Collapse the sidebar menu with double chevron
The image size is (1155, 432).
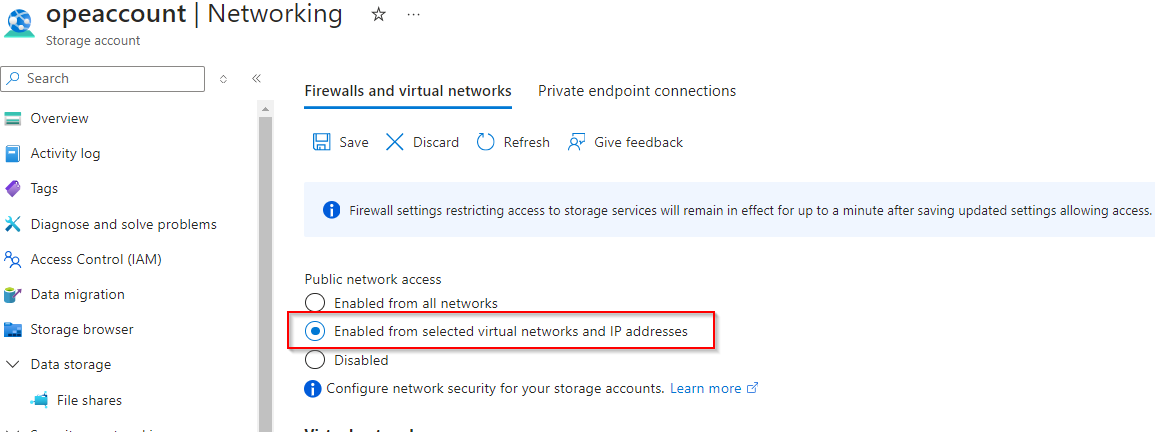coord(256,78)
